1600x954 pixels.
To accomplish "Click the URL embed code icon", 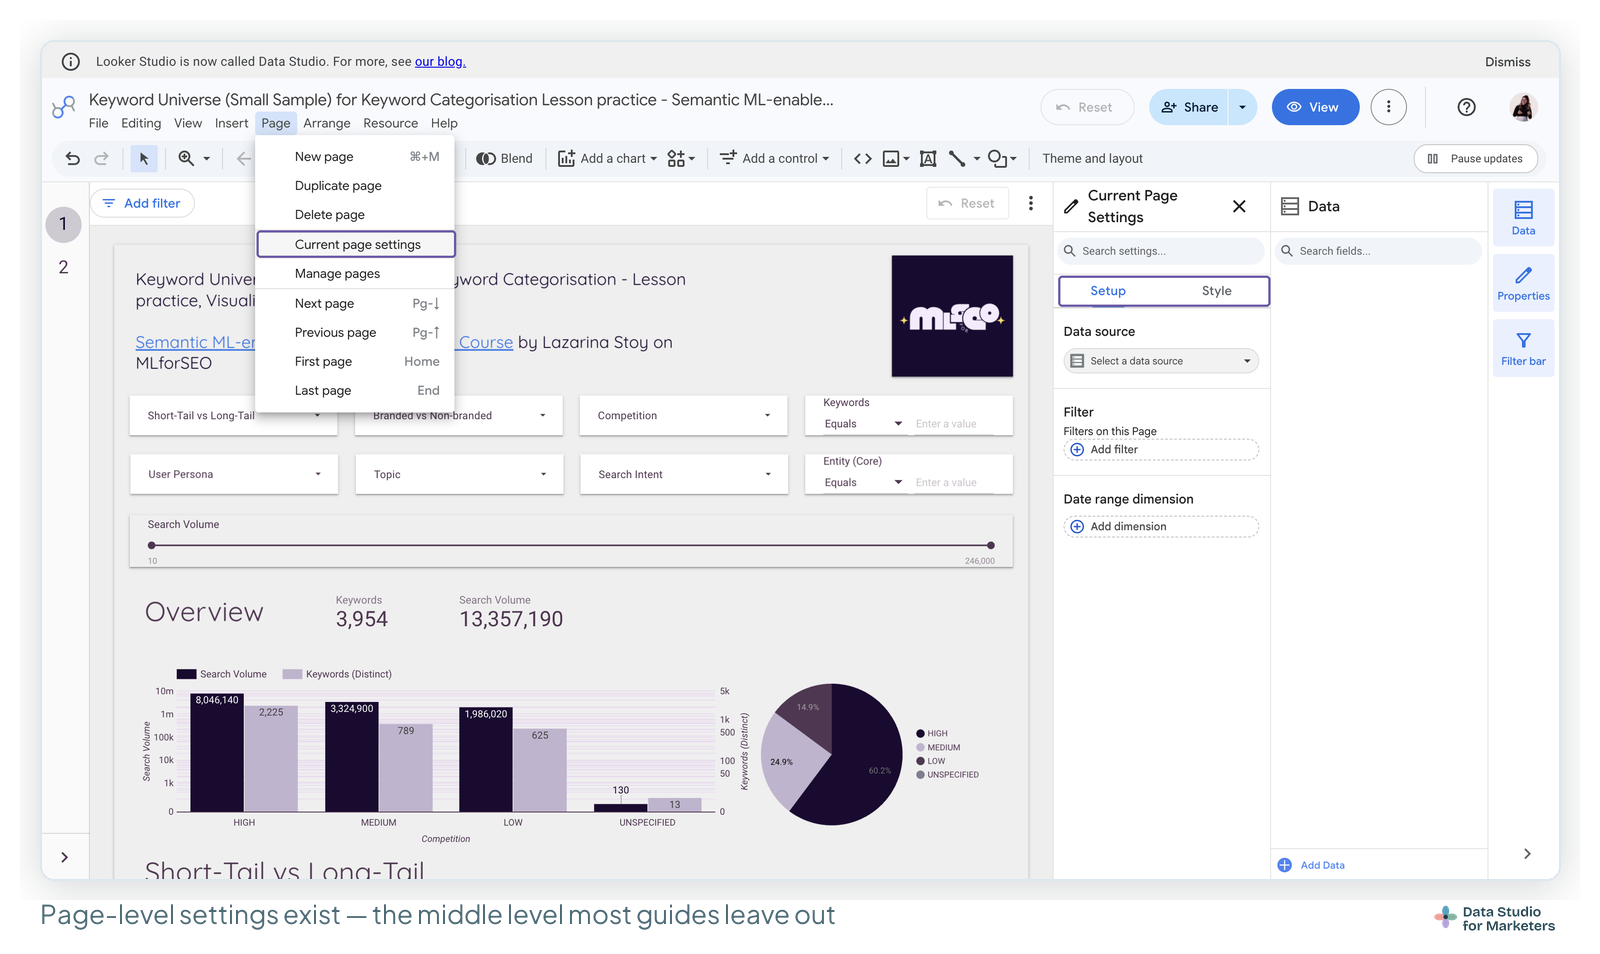I will pos(862,158).
